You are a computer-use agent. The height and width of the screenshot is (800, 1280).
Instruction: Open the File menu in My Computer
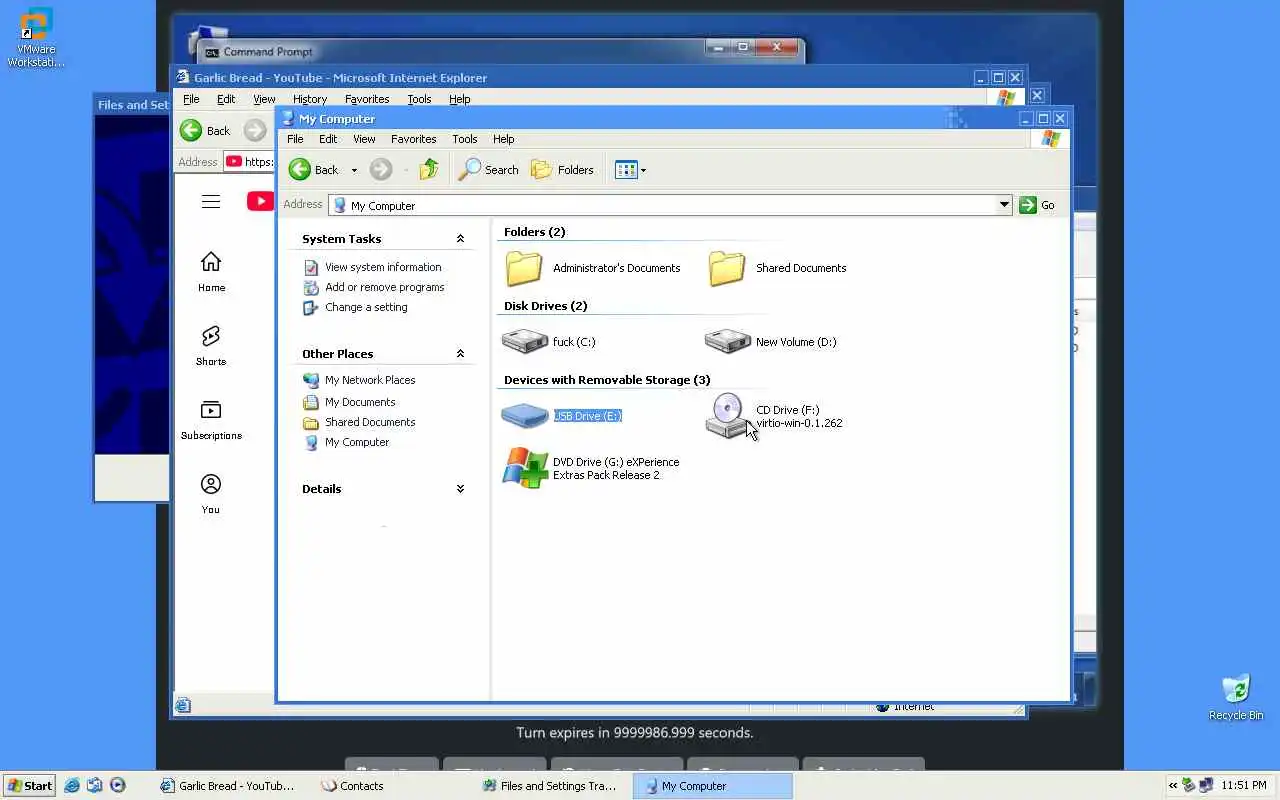click(x=295, y=139)
